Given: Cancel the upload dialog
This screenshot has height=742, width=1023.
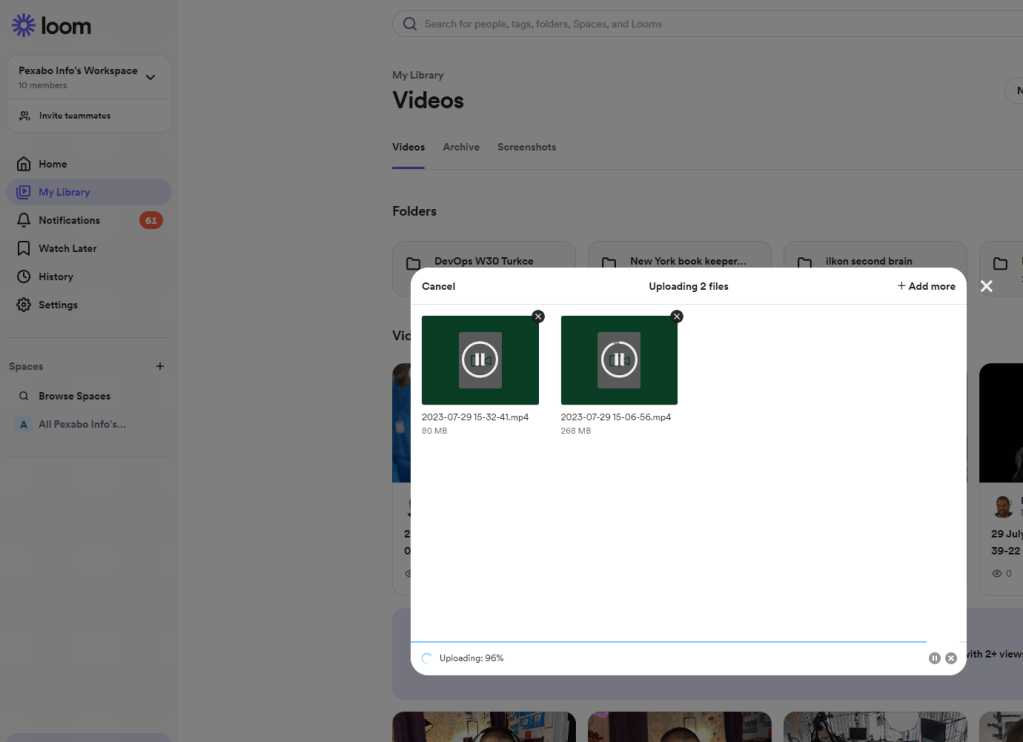Looking at the screenshot, I should (x=438, y=286).
